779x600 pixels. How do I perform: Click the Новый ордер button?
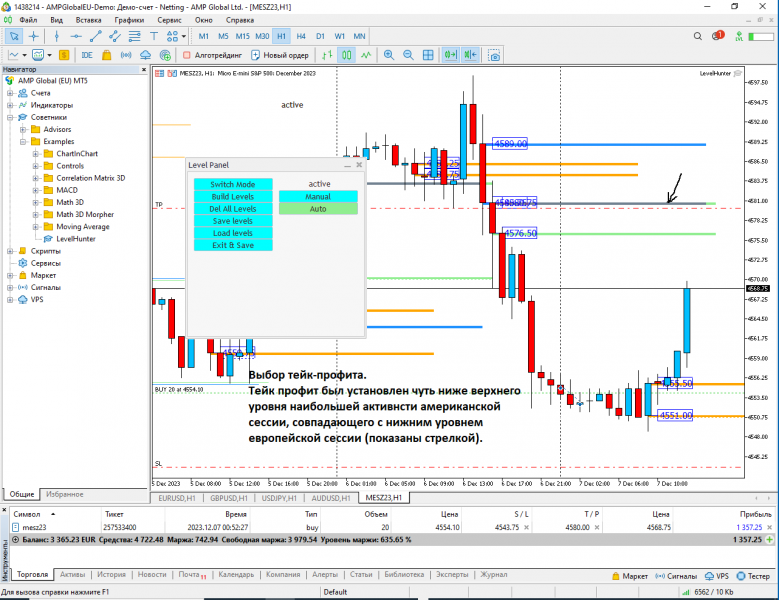(x=280, y=55)
